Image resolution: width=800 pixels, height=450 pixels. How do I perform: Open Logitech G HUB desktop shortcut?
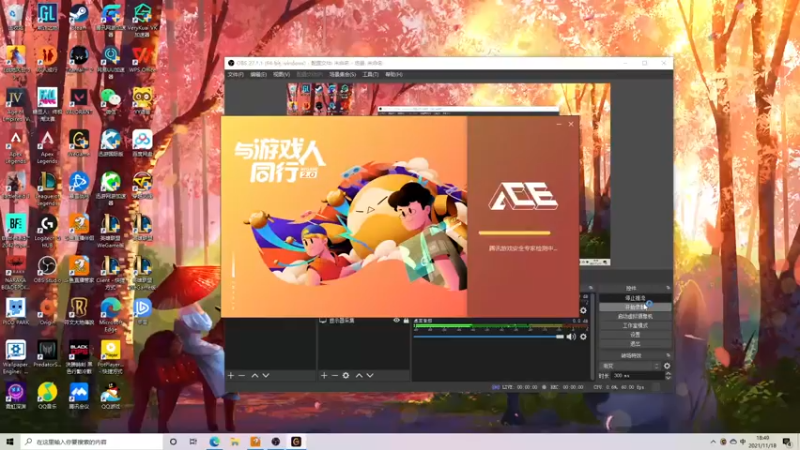pyautogui.click(x=47, y=229)
